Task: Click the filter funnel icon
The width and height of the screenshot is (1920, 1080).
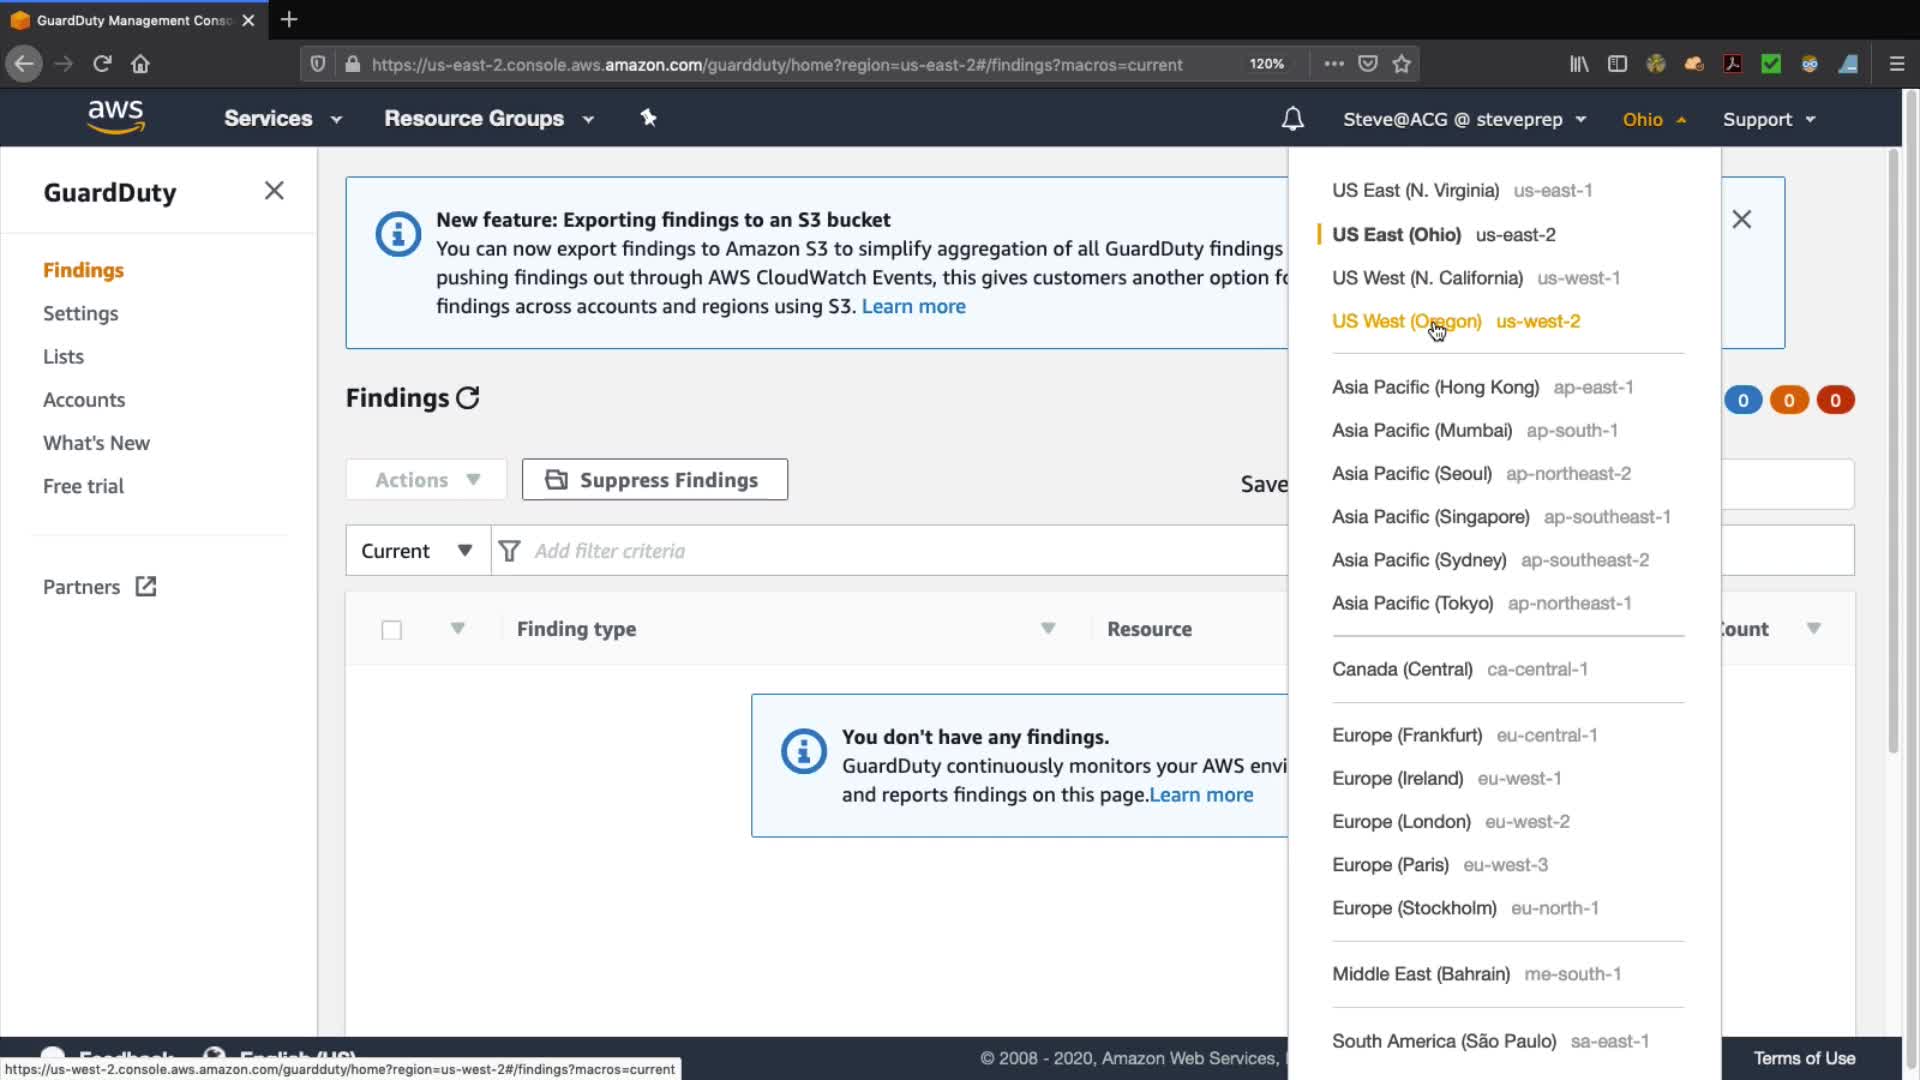Action: click(509, 551)
